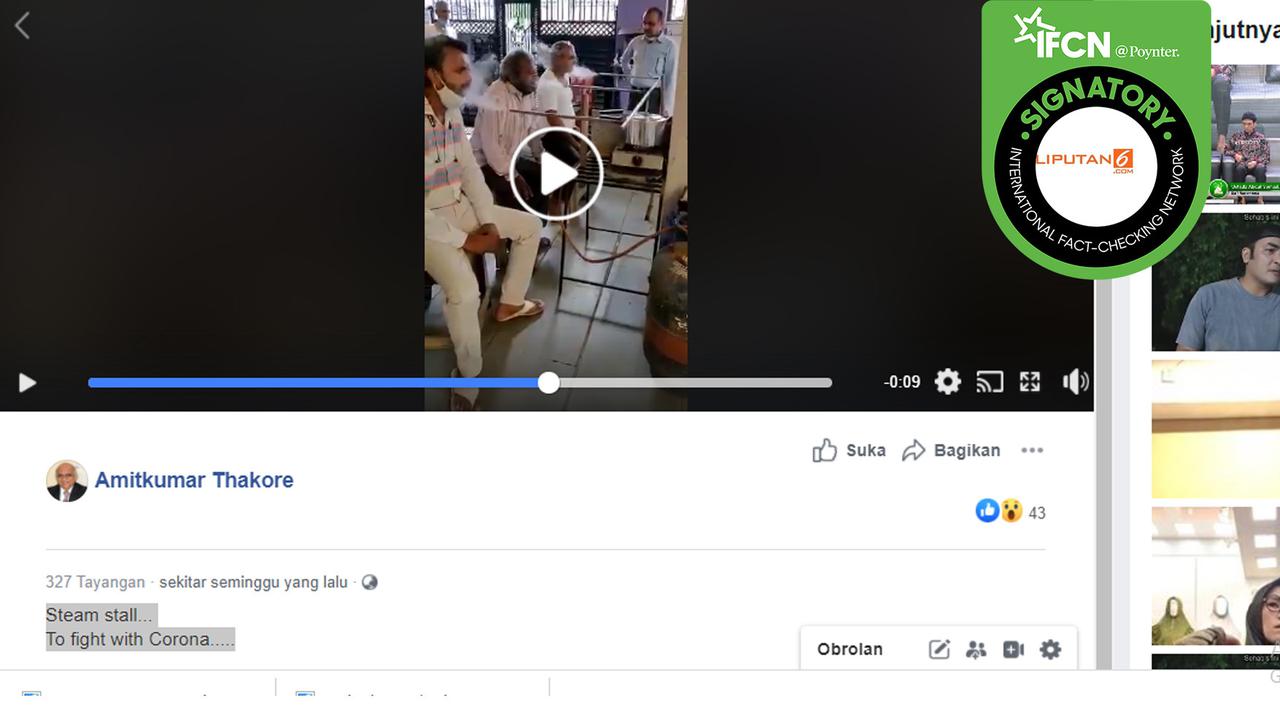Open chat settings gear in Obrolan
This screenshot has width=1280, height=720.
(x=1050, y=649)
